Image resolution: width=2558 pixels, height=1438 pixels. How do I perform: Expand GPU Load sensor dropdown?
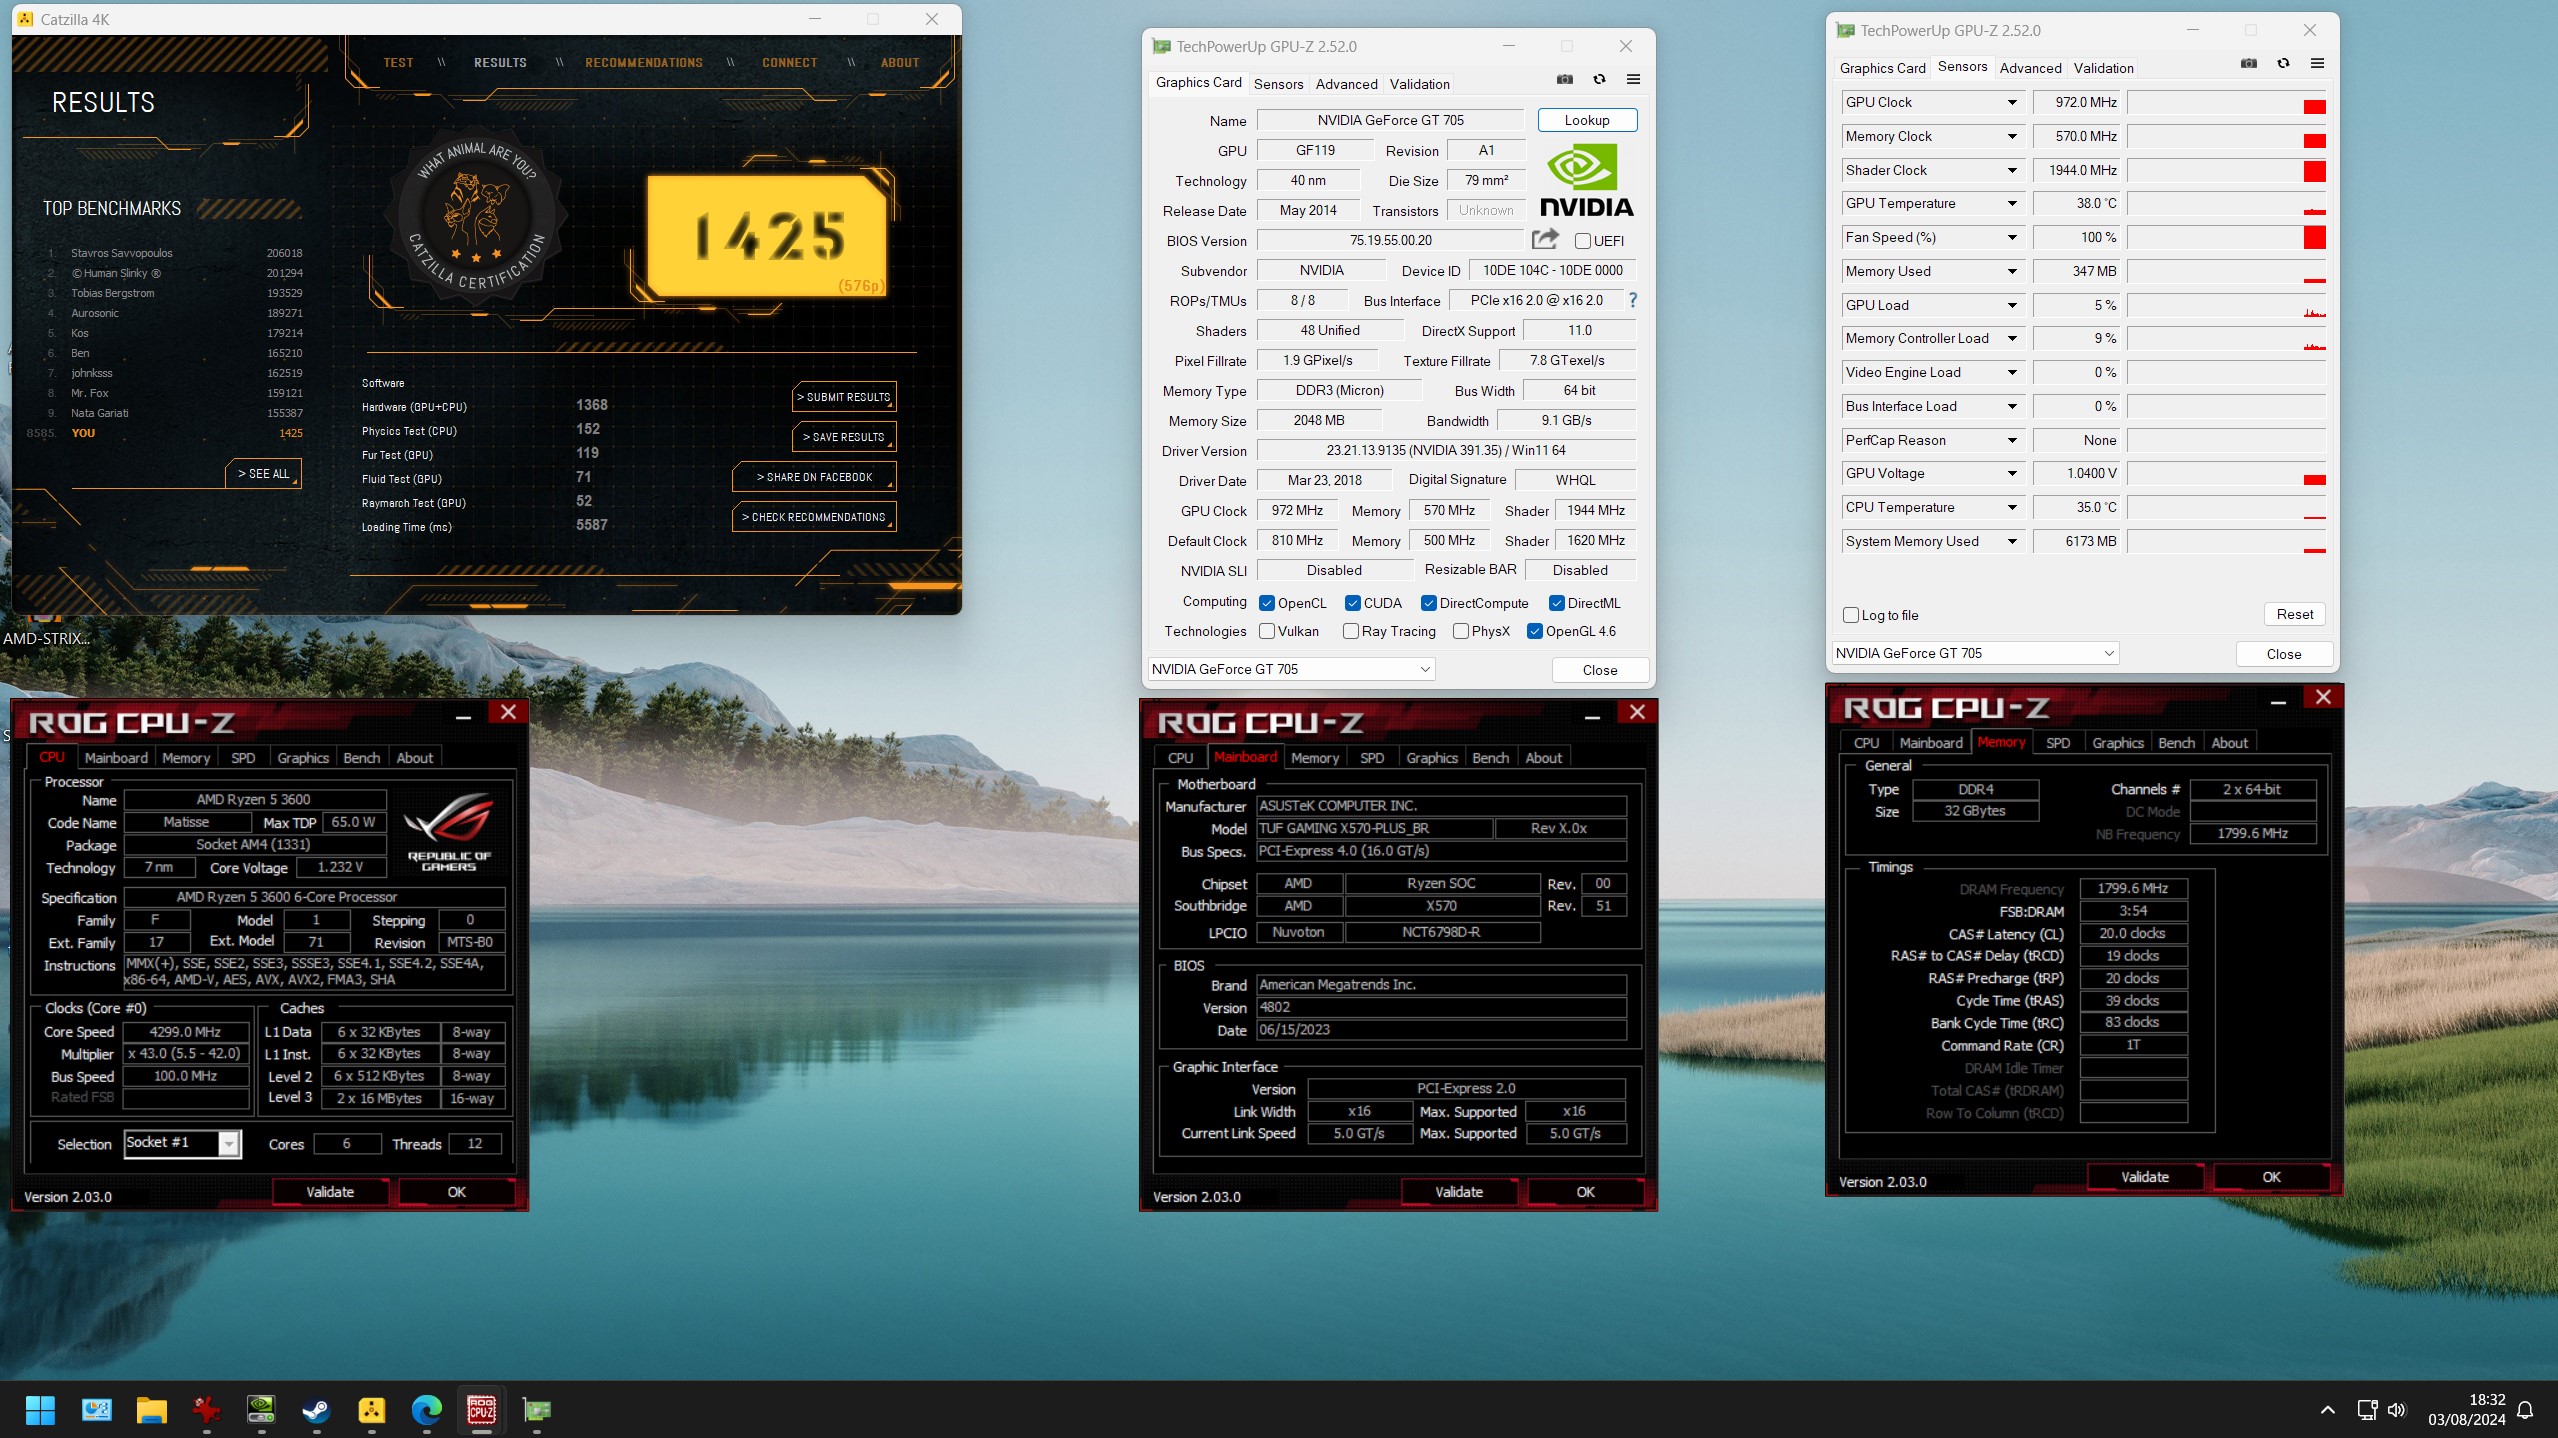click(2012, 305)
